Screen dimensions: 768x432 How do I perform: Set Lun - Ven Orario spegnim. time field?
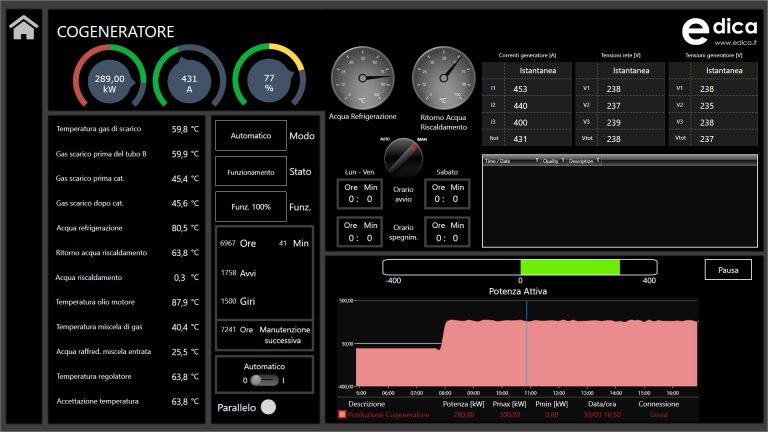click(360, 232)
